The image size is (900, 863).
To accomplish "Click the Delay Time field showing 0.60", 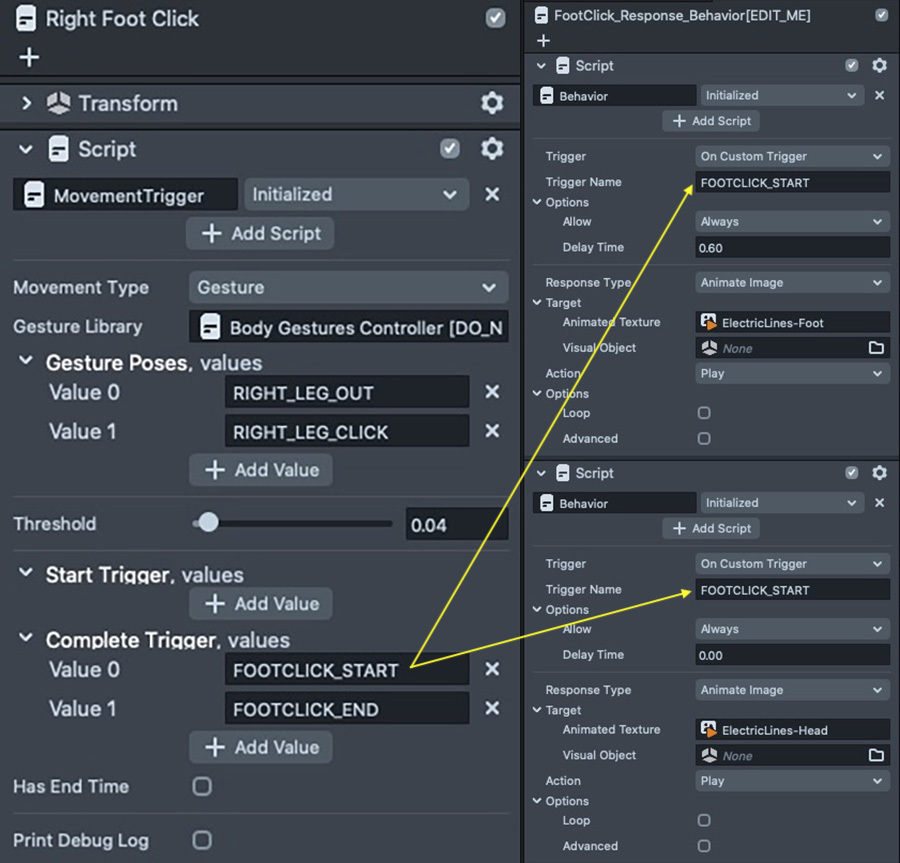I will pyautogui.click(x=791, y=248).
